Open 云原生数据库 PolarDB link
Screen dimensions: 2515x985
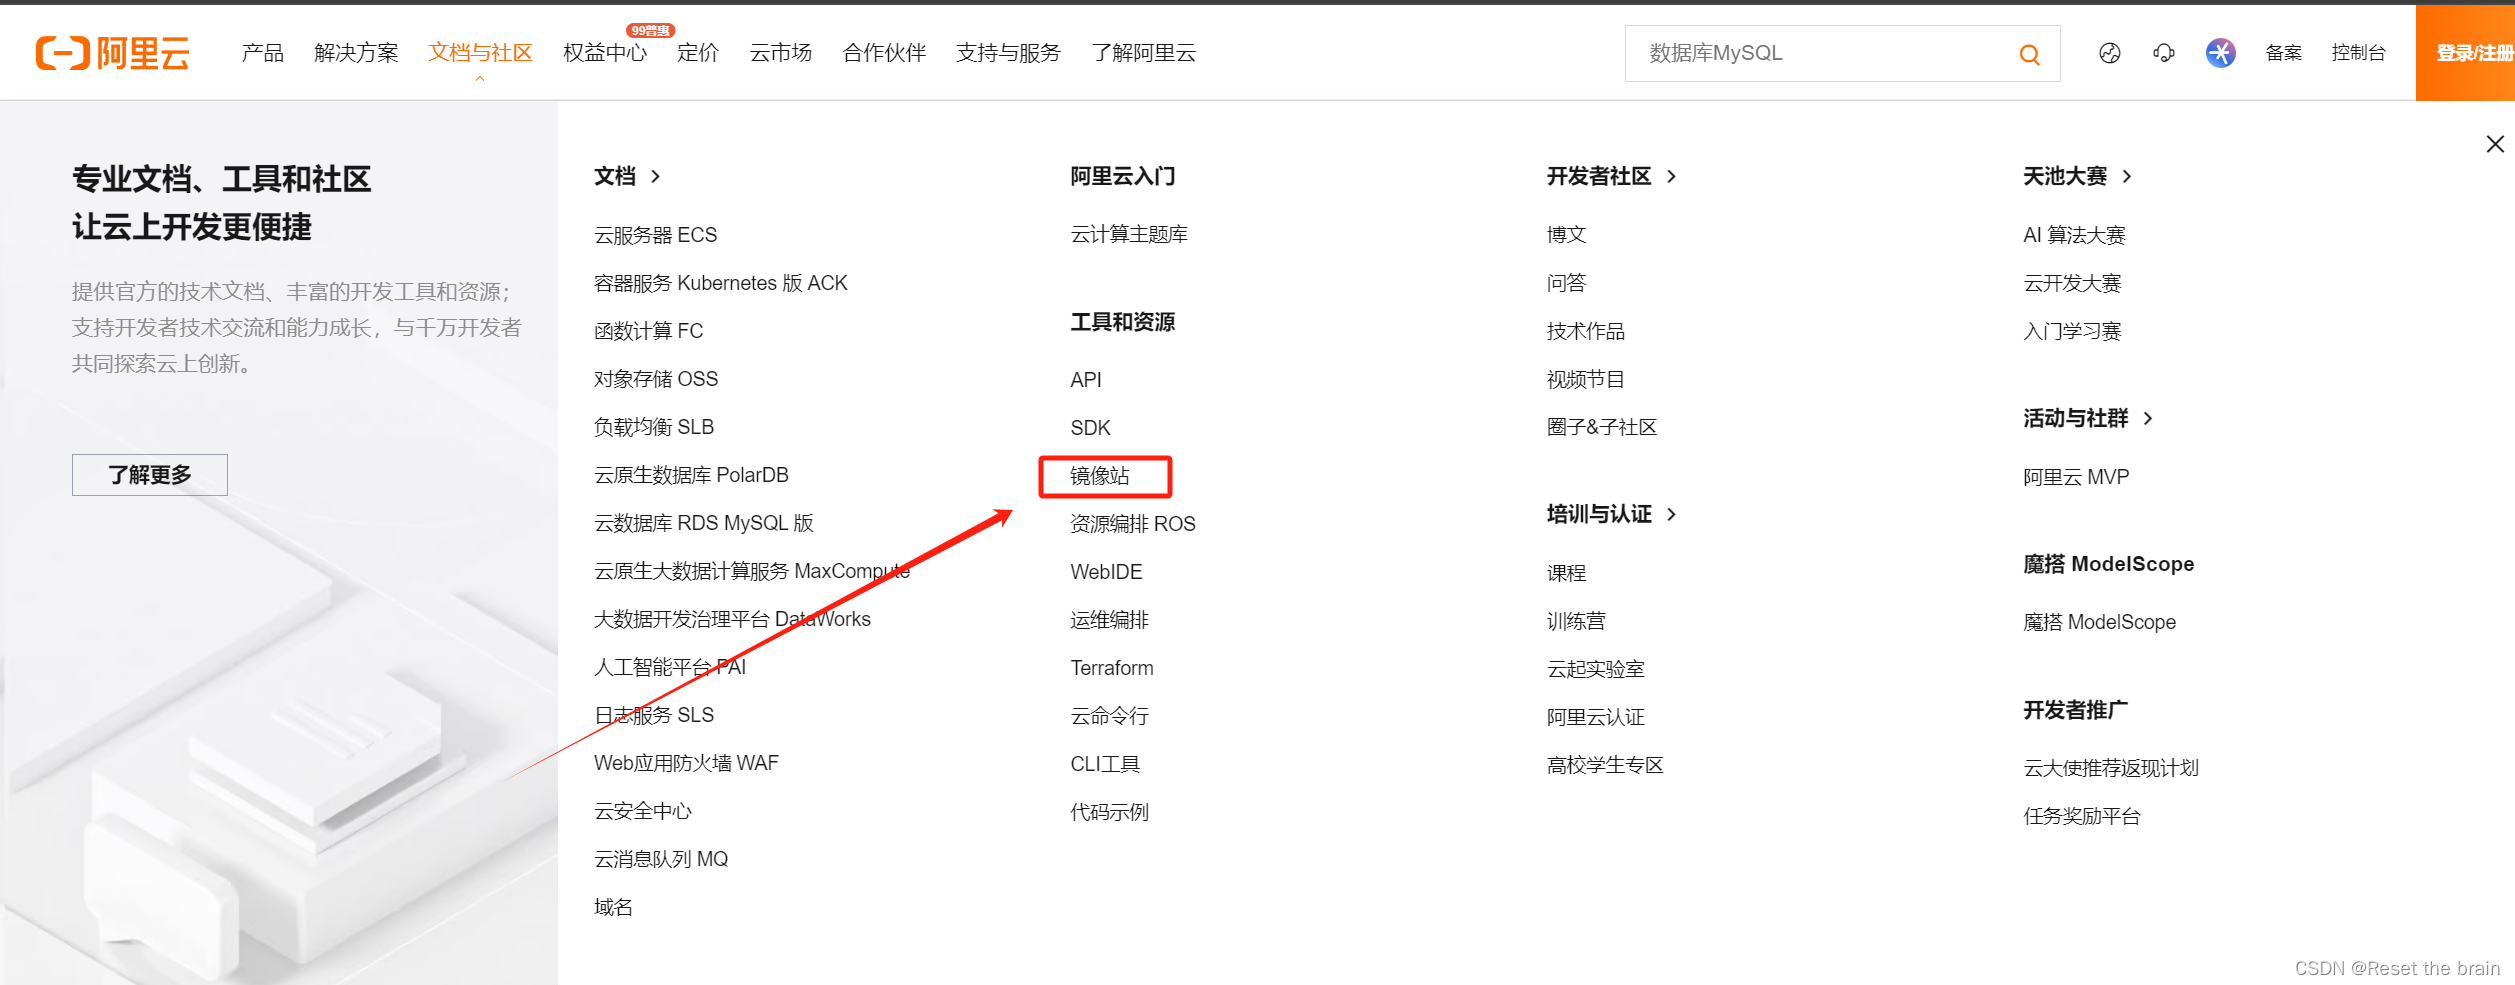coord(692,475)
